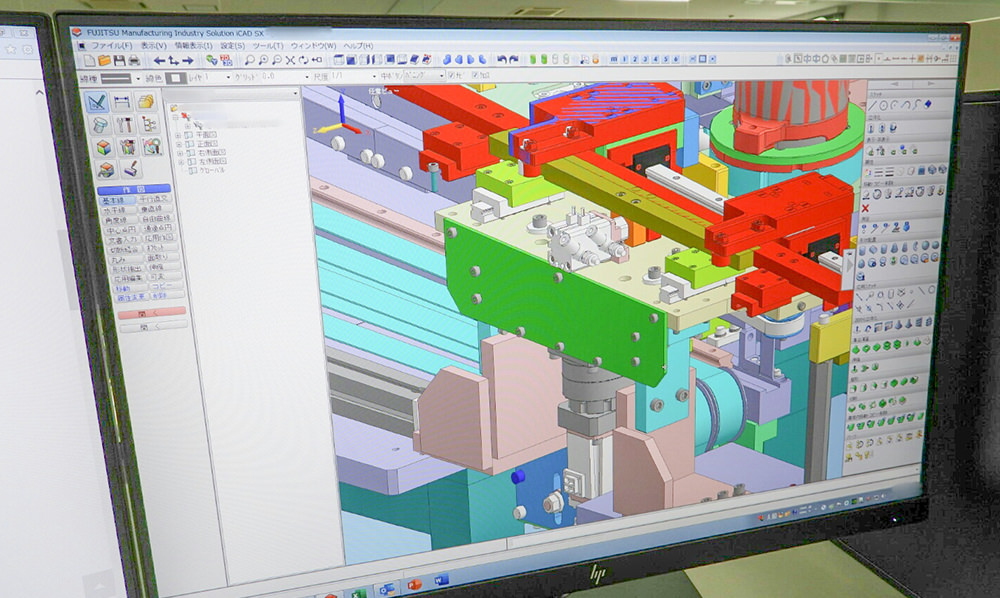Open the ヘルプ(H) menu
The width and height of the screenshot is (1000, 598).
pos(358,46)
